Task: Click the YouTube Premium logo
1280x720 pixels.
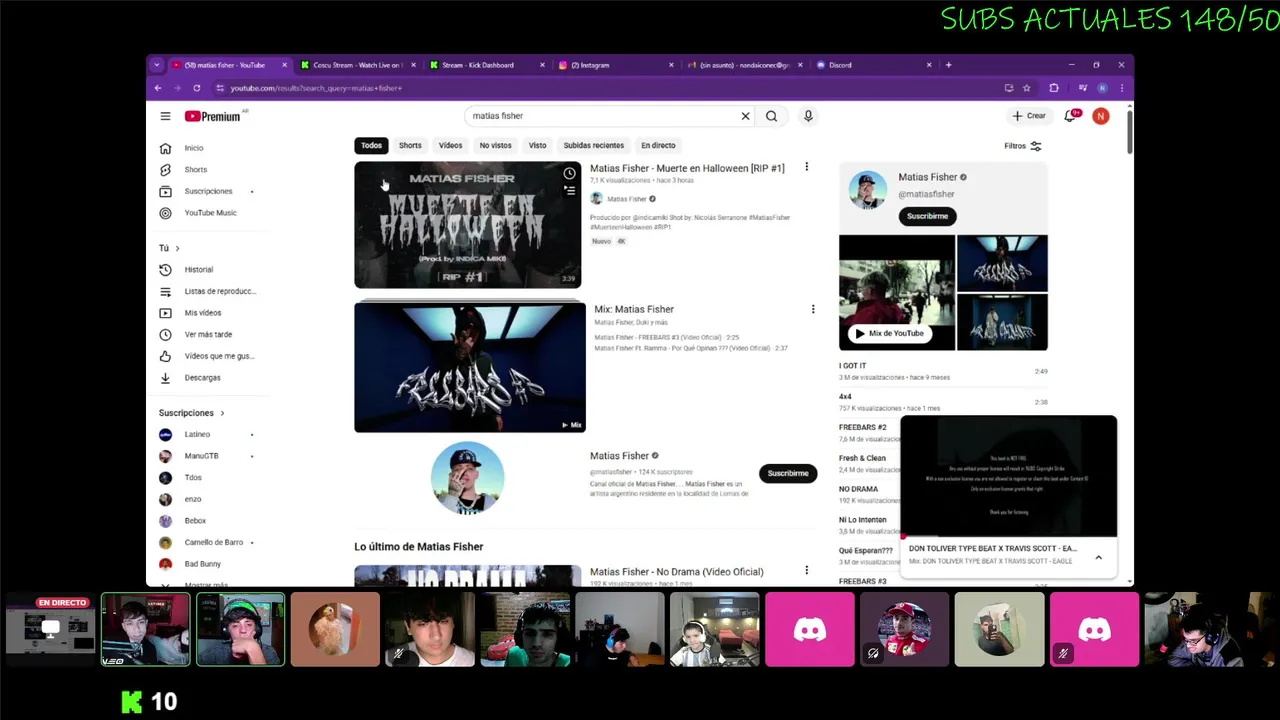Action: [x=213, y=116]
